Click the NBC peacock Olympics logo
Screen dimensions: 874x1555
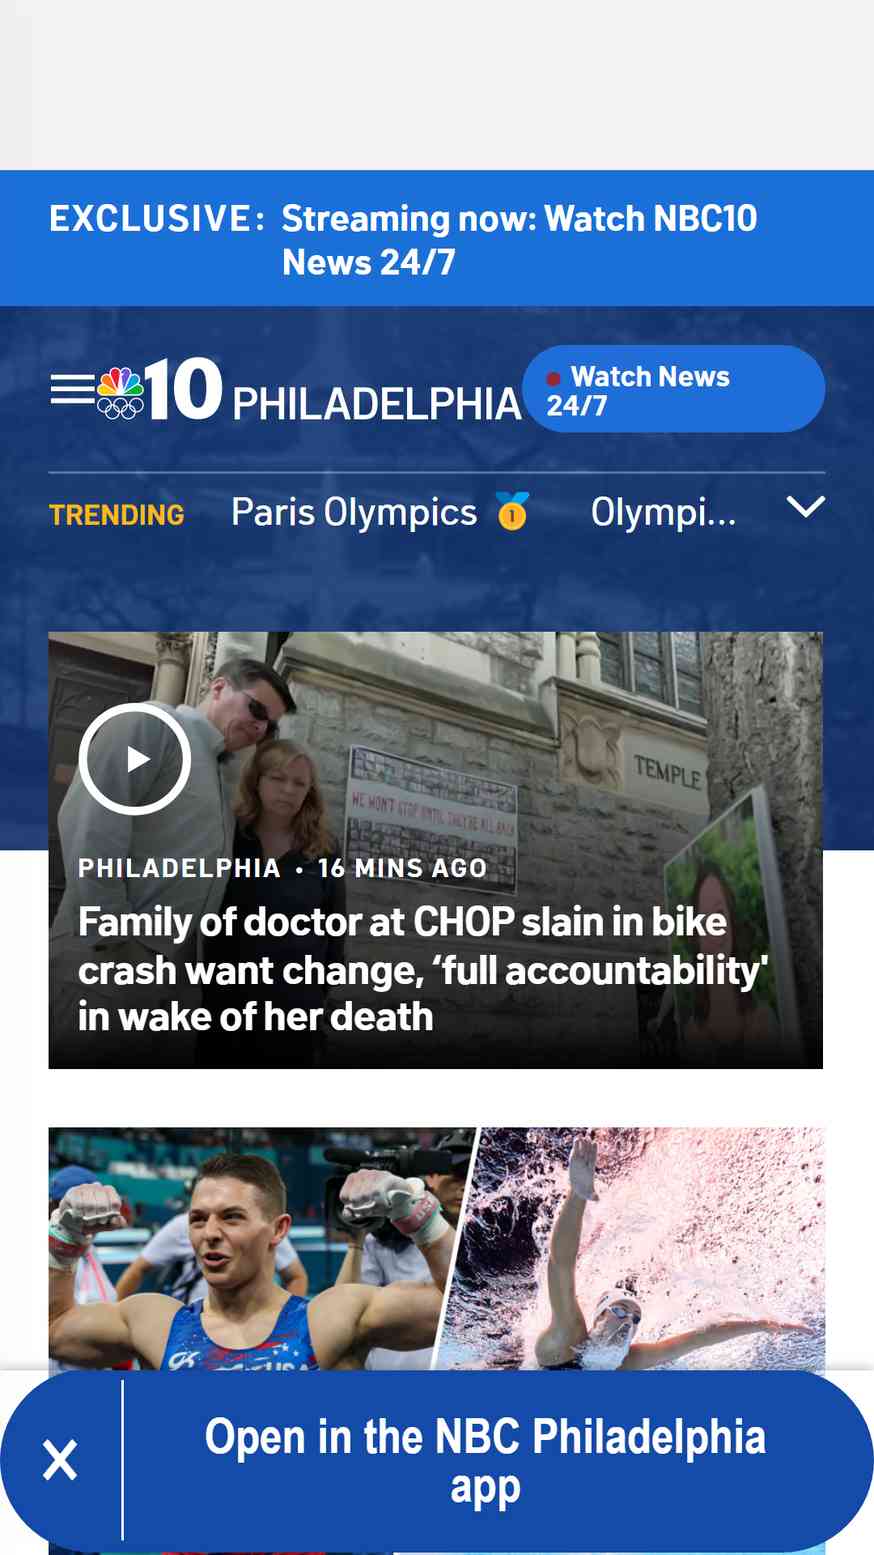120,393
